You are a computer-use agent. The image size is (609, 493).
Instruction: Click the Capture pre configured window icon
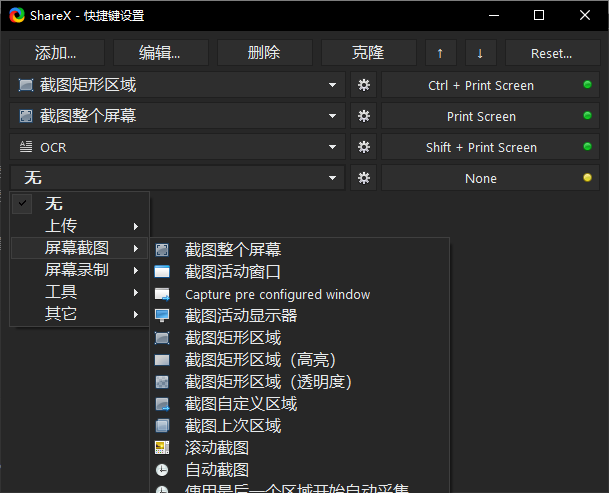click(162, 294)
